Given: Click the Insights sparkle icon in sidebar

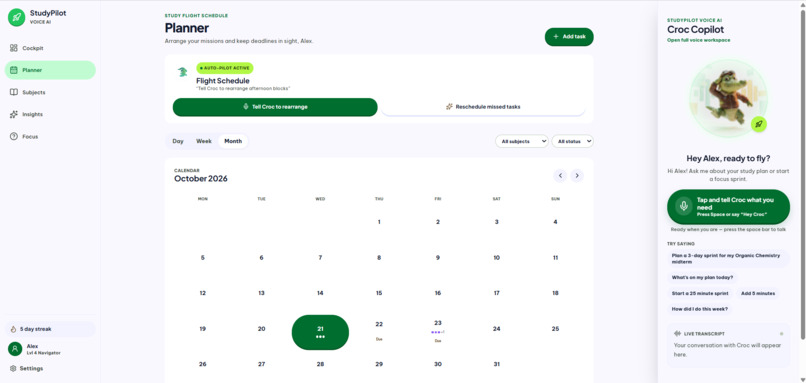Looking at the screenshot, I should click(14, 114).
